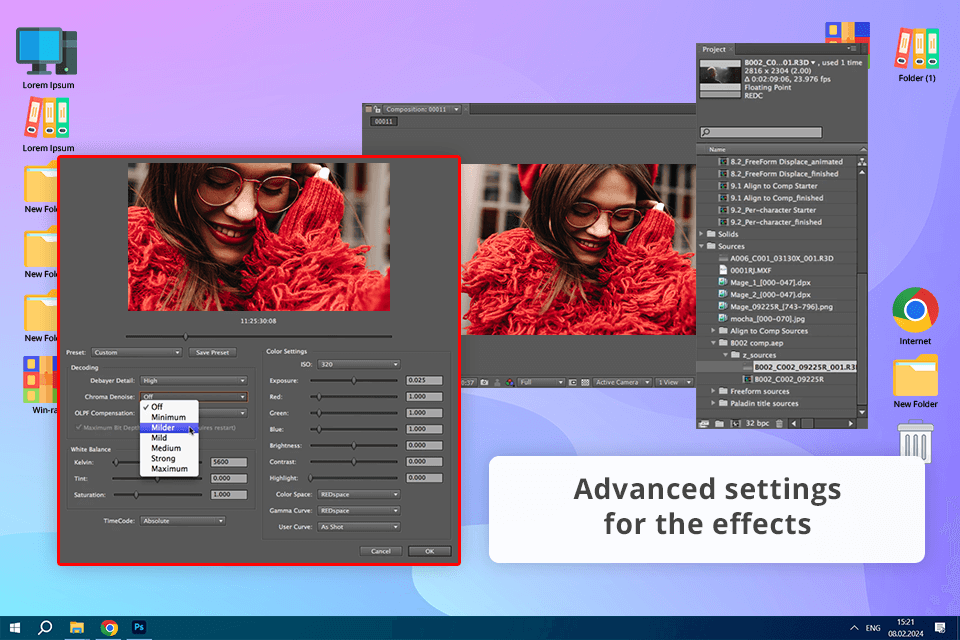Click the Project panel search field
The width and height of the screenshot is (960, 640).
761,132
